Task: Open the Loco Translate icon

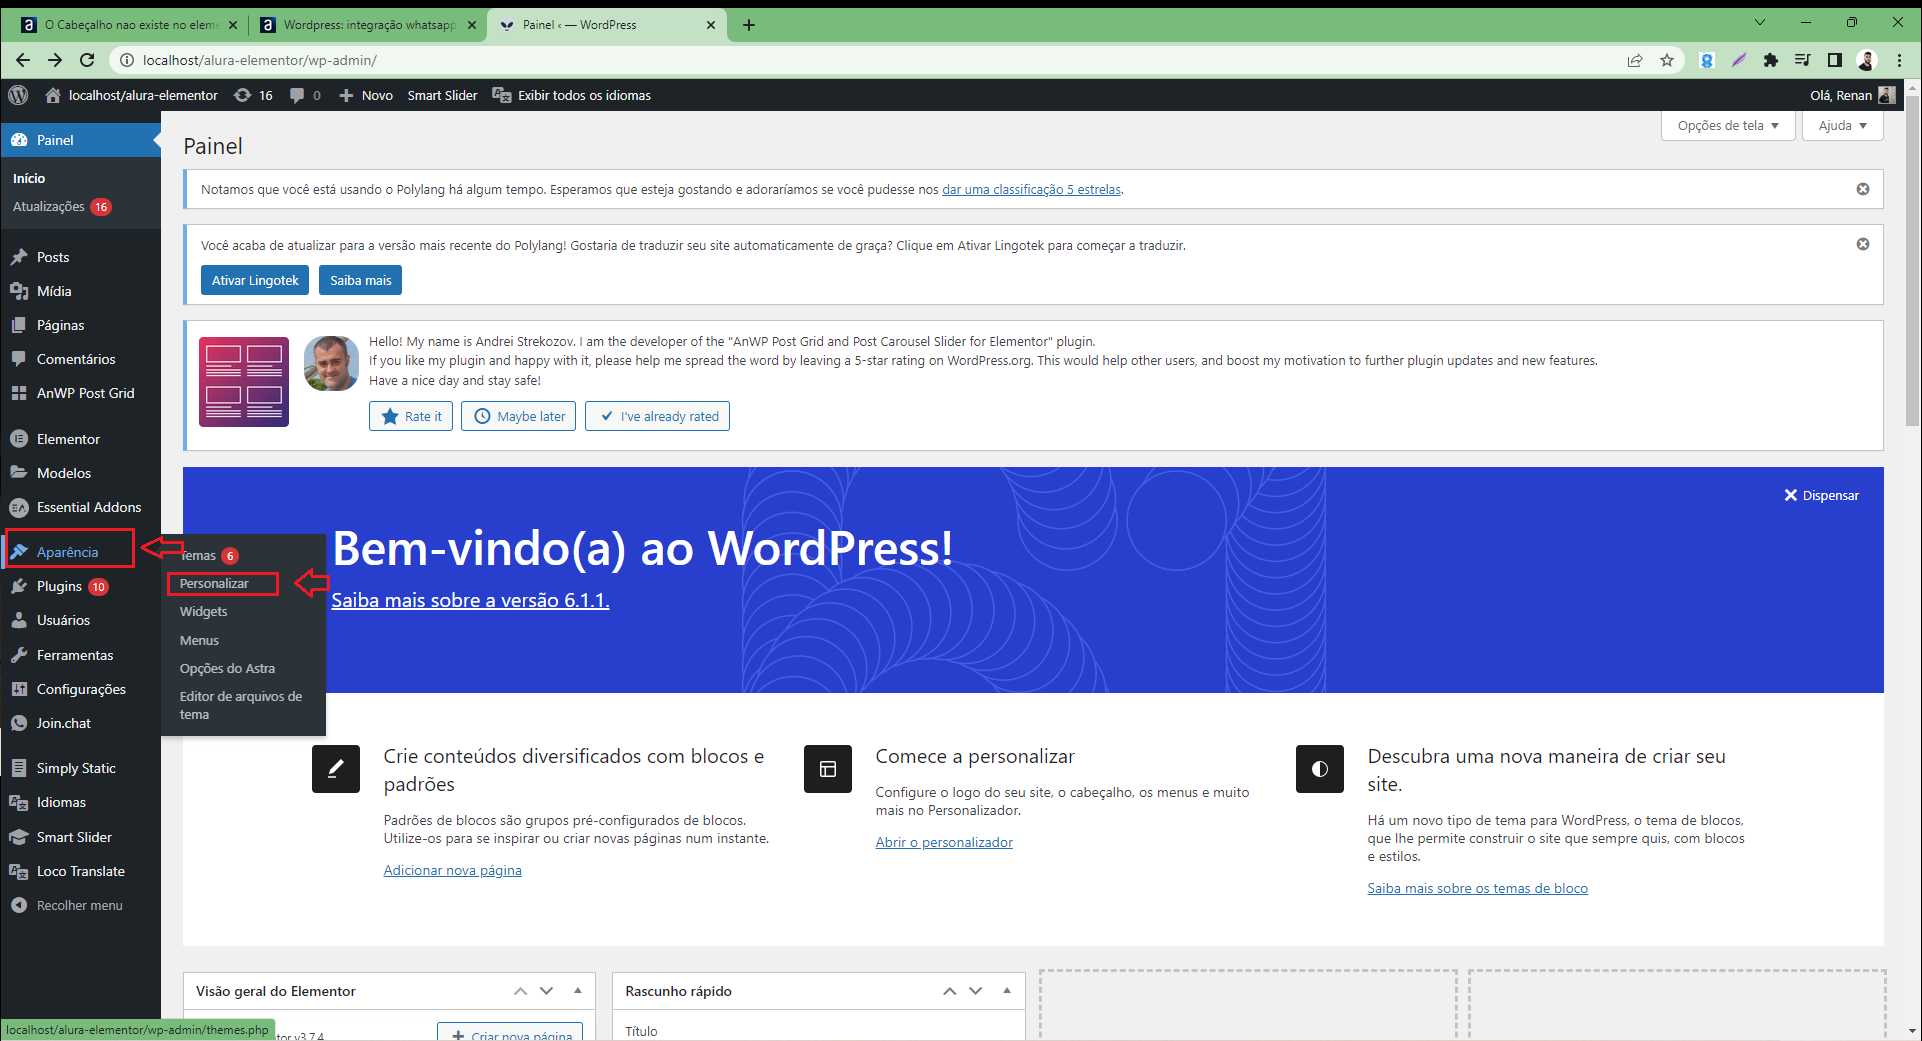Action: [19, 871]
